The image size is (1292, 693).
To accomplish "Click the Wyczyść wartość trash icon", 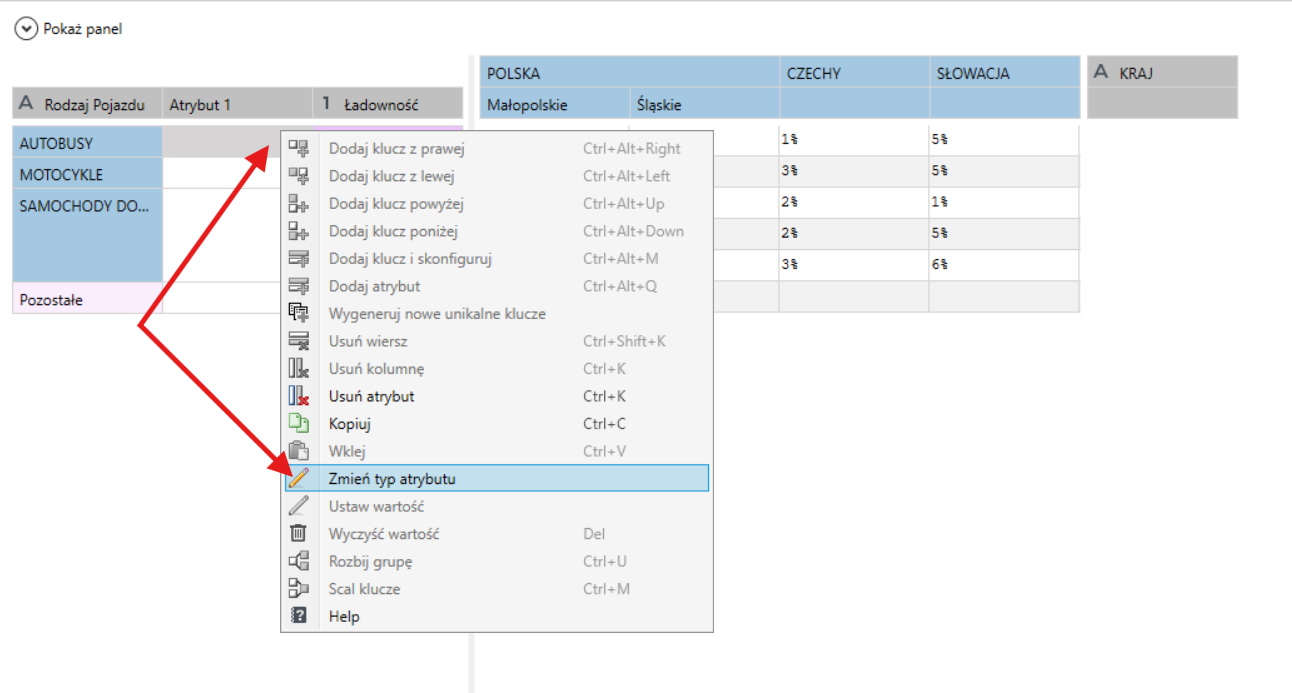I will (298, 534).
